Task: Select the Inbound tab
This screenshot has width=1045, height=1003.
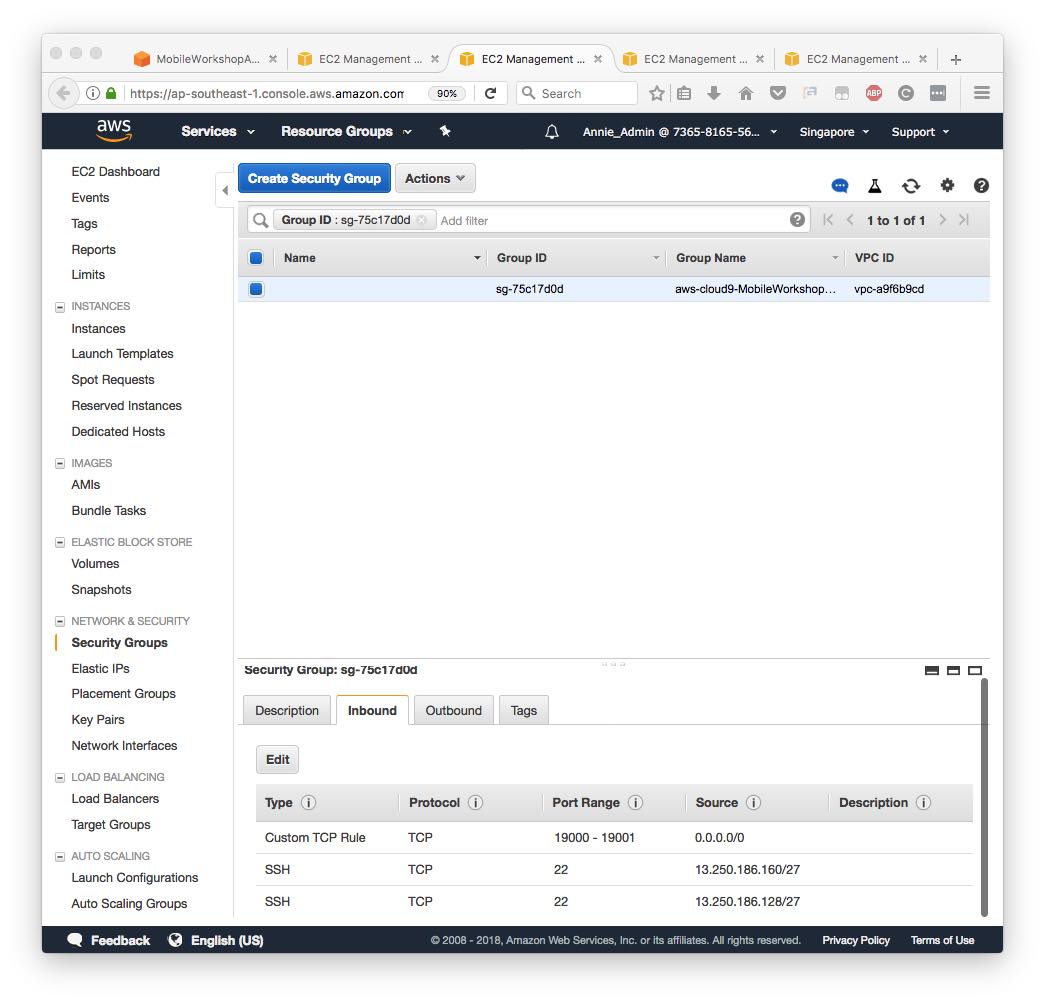Action: [372, 710]
